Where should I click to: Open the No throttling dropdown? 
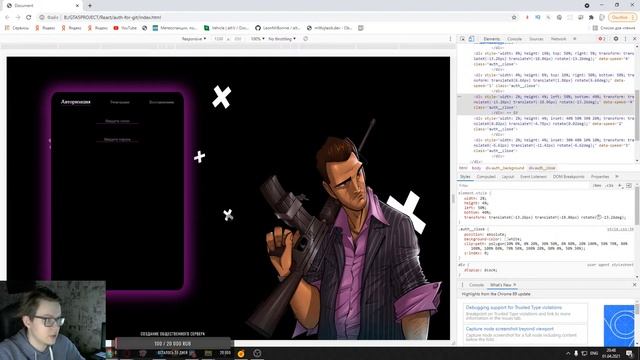pos(282,39)
